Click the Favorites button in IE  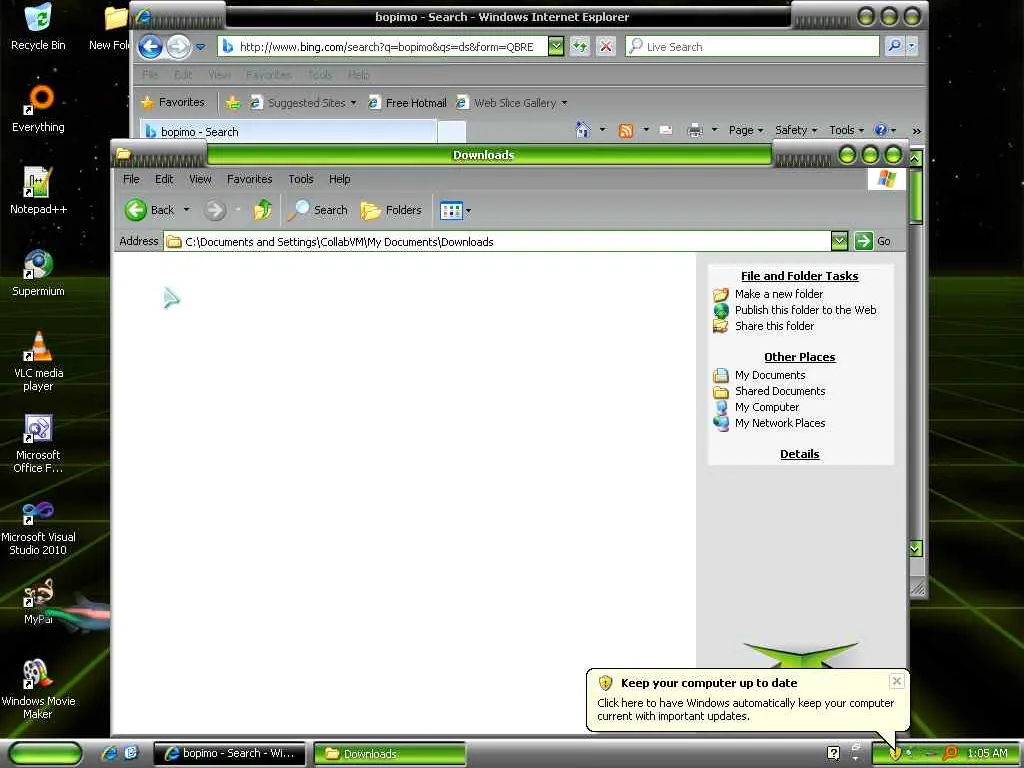click(173, 102)
